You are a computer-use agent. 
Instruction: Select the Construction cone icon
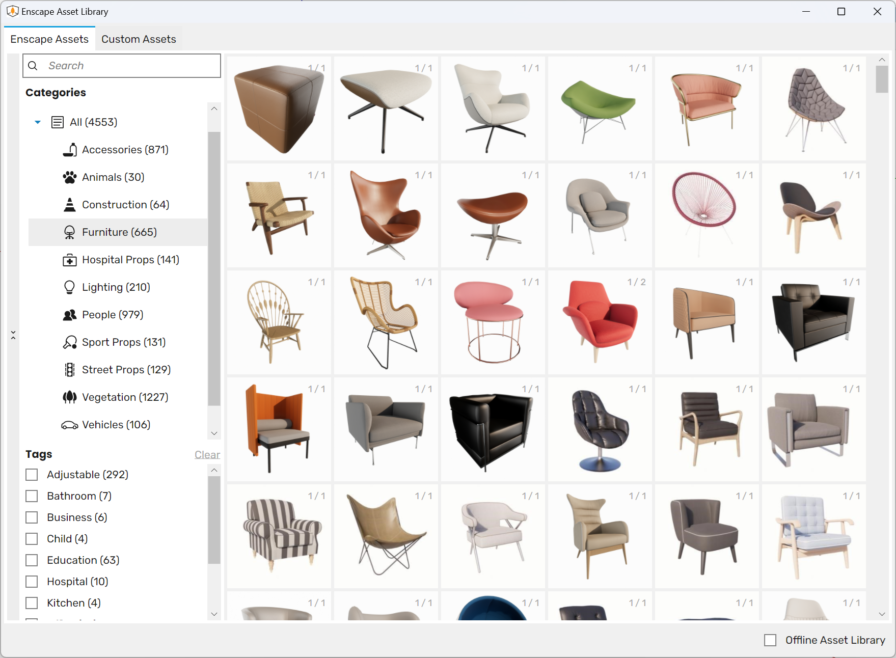(70, 205)
